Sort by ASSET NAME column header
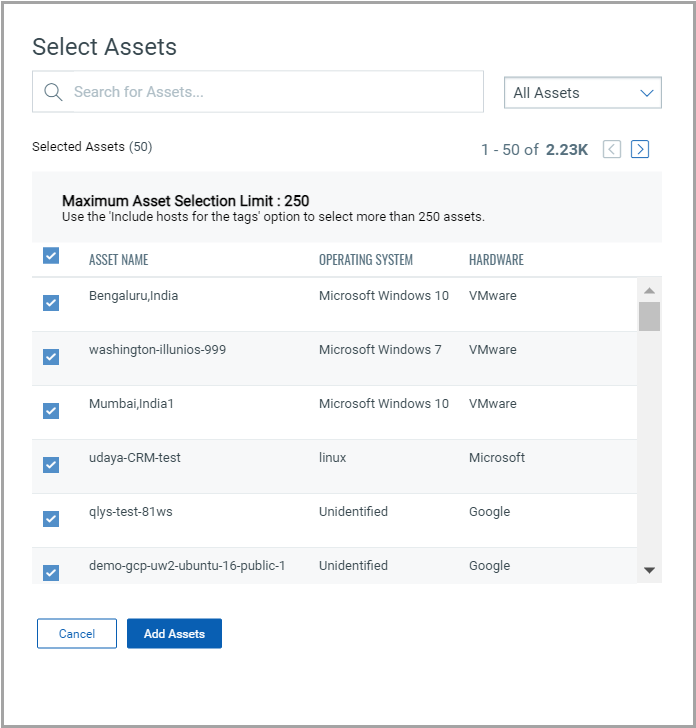This screenshot has height=728, width=696. pos(118,260)
